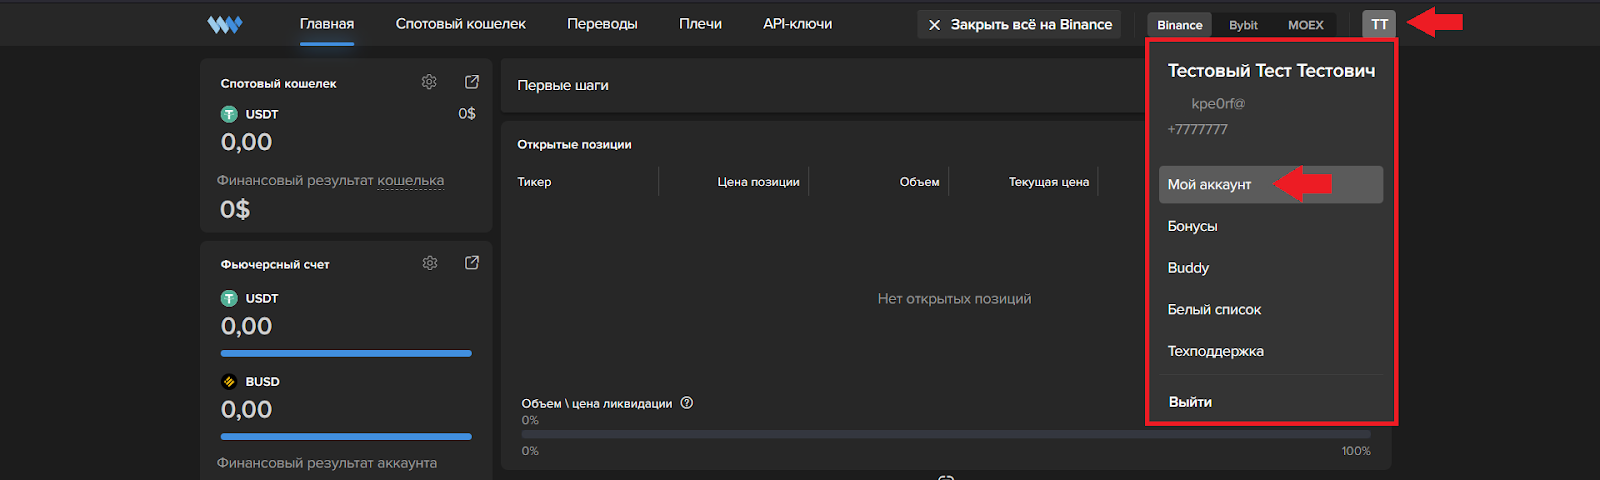Go to the API-ключи tab
1600x480 pixels.
pos(797,24)
